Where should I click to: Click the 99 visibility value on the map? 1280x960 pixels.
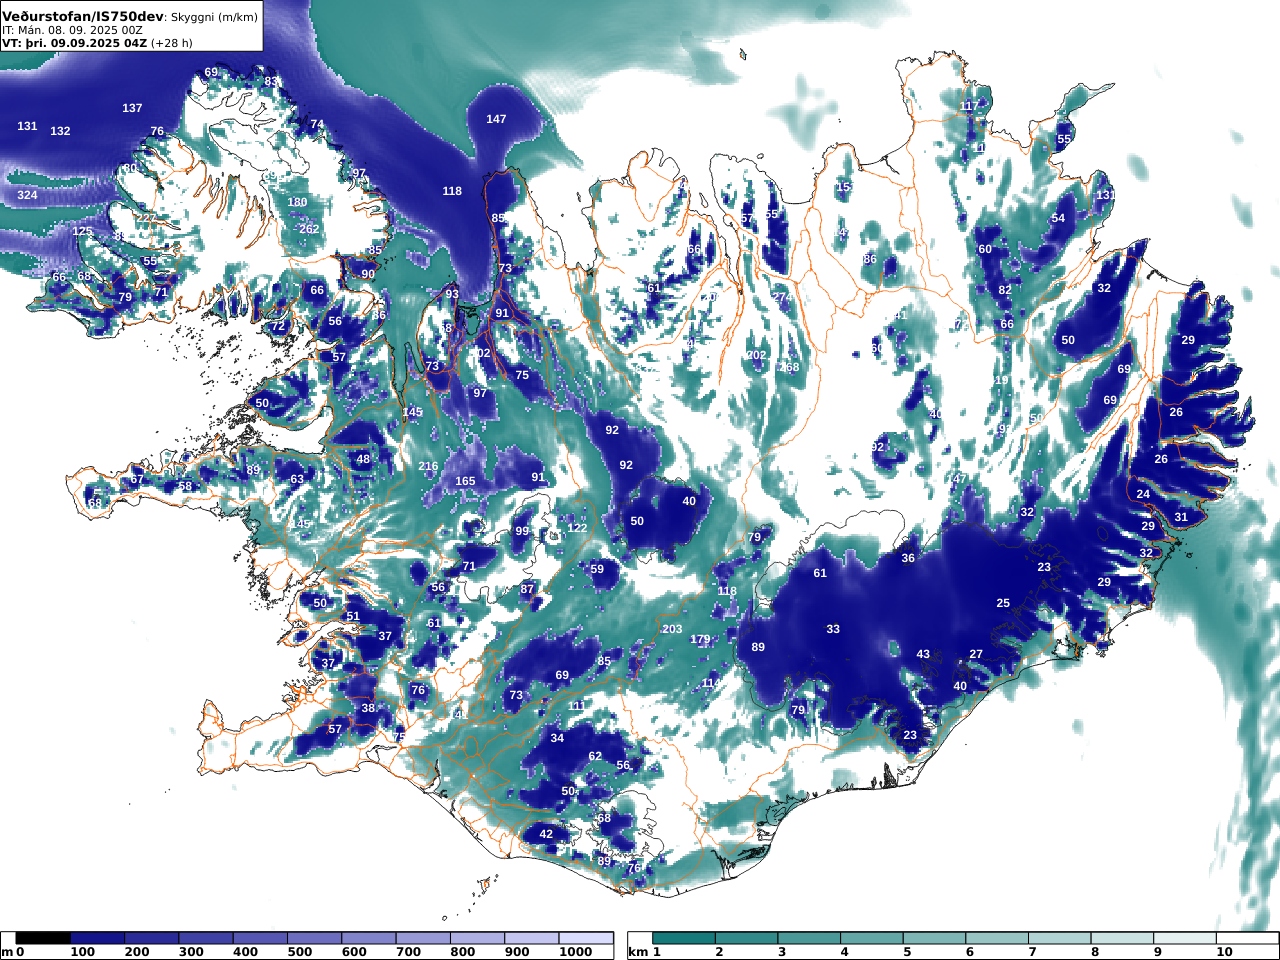click(522, 531)
